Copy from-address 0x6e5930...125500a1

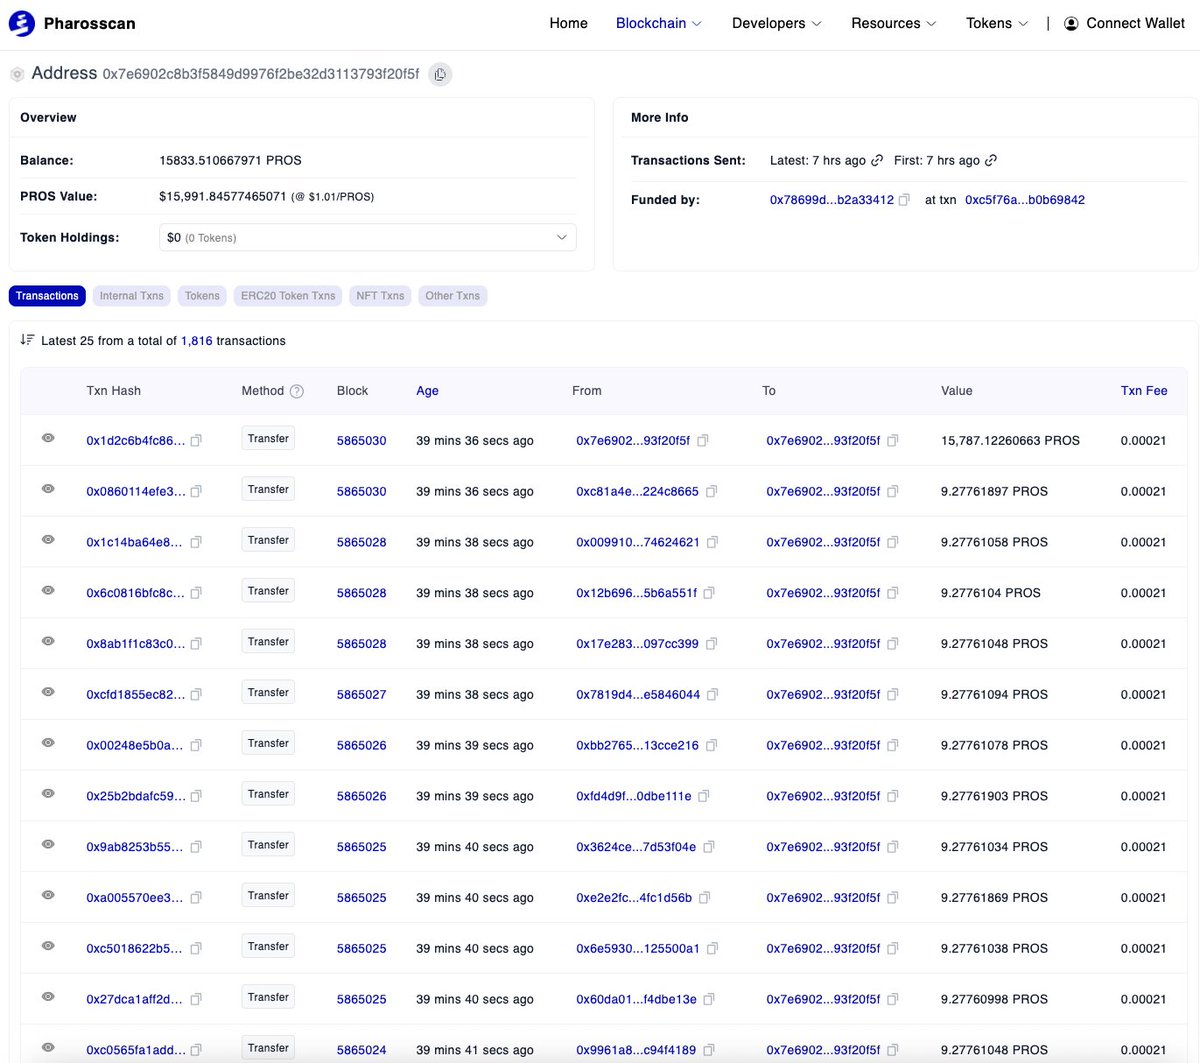712,948
